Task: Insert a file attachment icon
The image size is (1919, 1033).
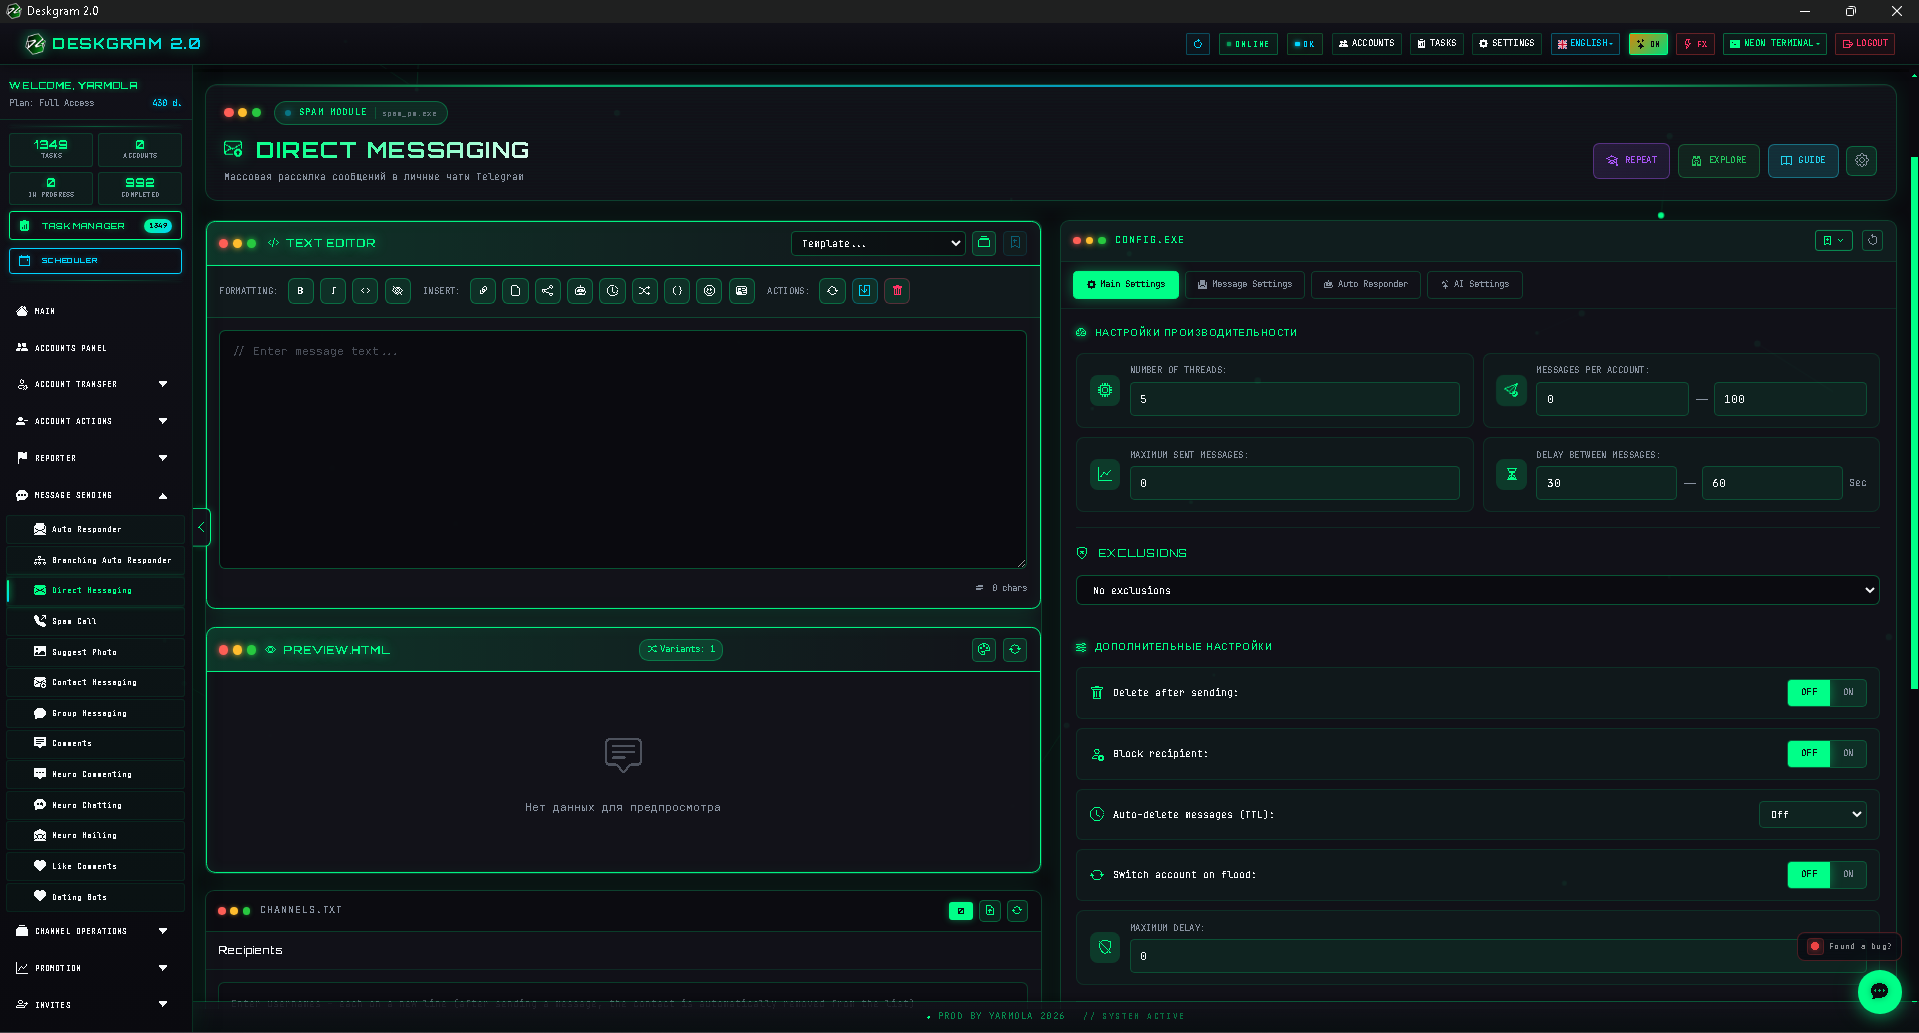Action: pos(516,291)
